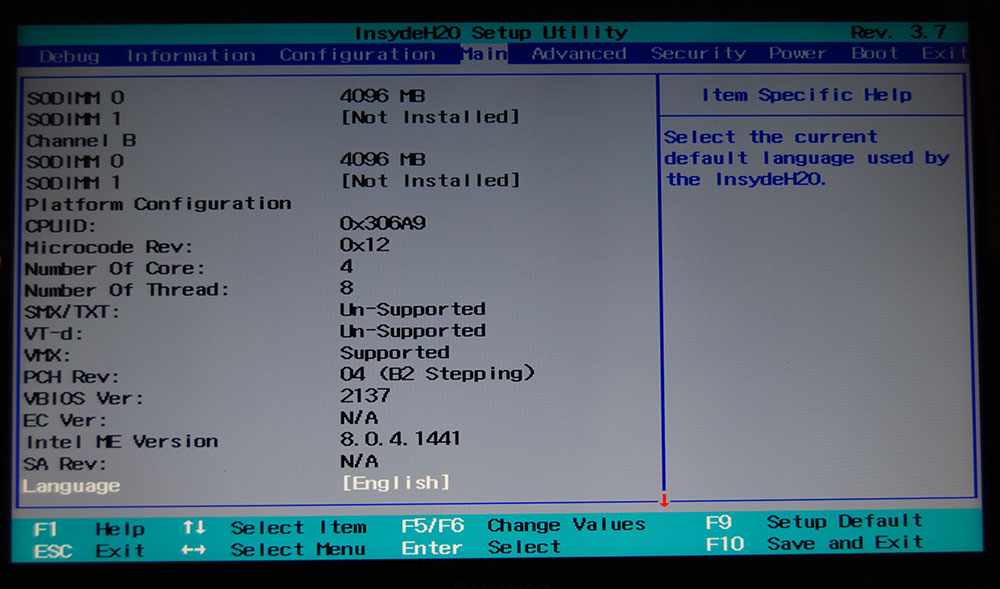This screenshot has width=1000, height=589.
Task: Click the SMX/TXT: label
Action: pyautogui.click(x=72, y=312)
